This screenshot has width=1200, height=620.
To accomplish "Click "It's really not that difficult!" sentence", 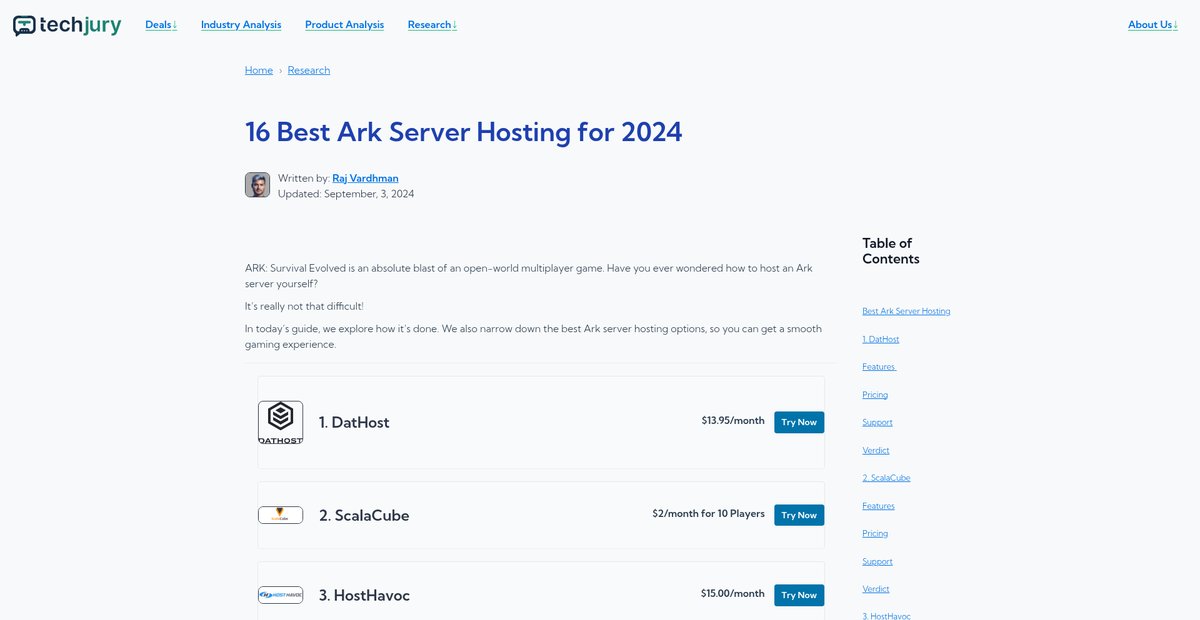I will pyautogui.click(x=304, y=306).
